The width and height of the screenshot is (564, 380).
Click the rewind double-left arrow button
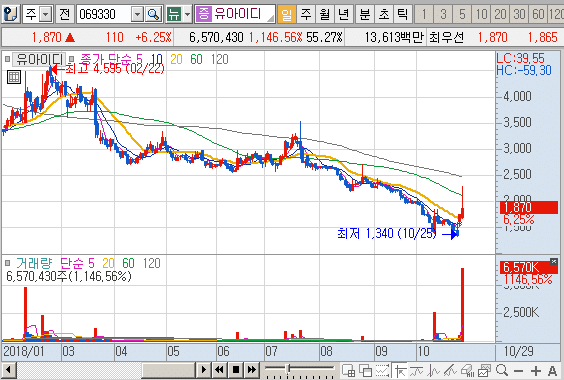click(219, 370)
